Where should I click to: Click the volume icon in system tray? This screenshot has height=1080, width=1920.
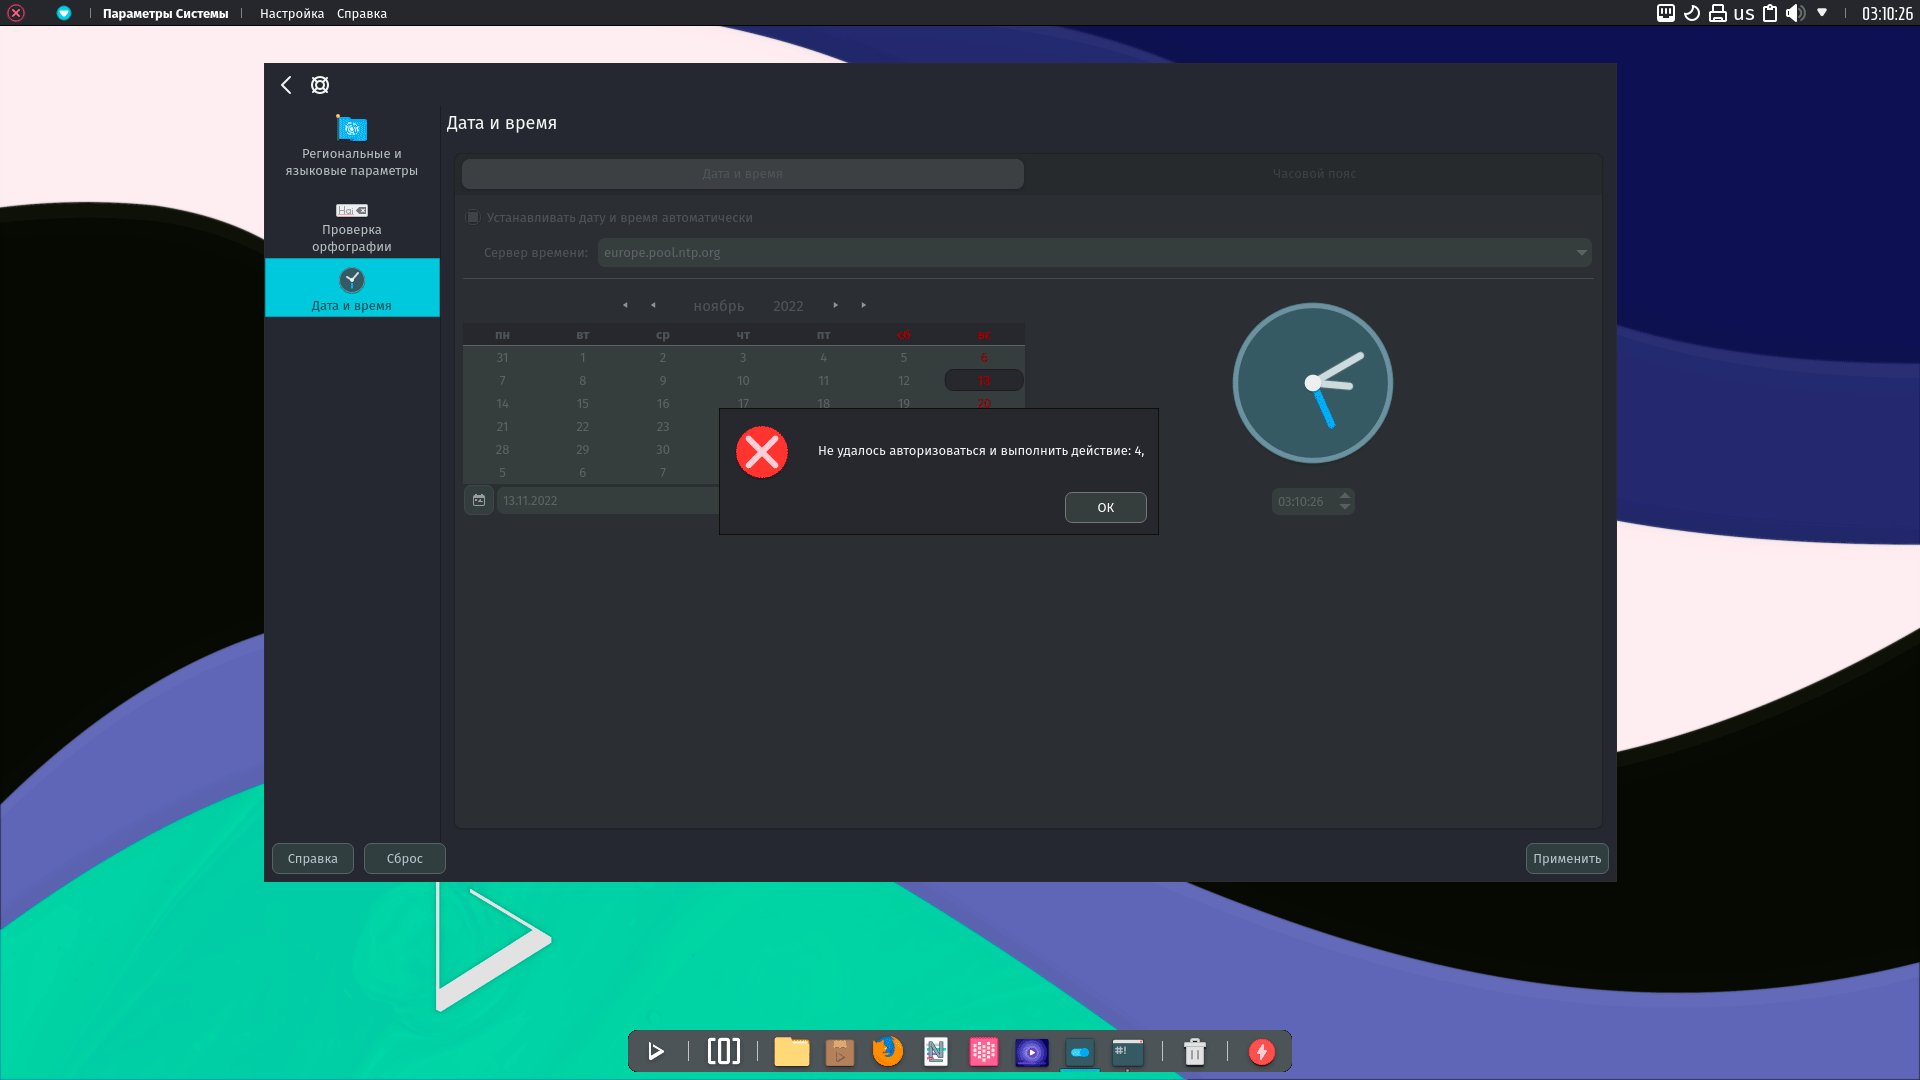(1795, 13)
